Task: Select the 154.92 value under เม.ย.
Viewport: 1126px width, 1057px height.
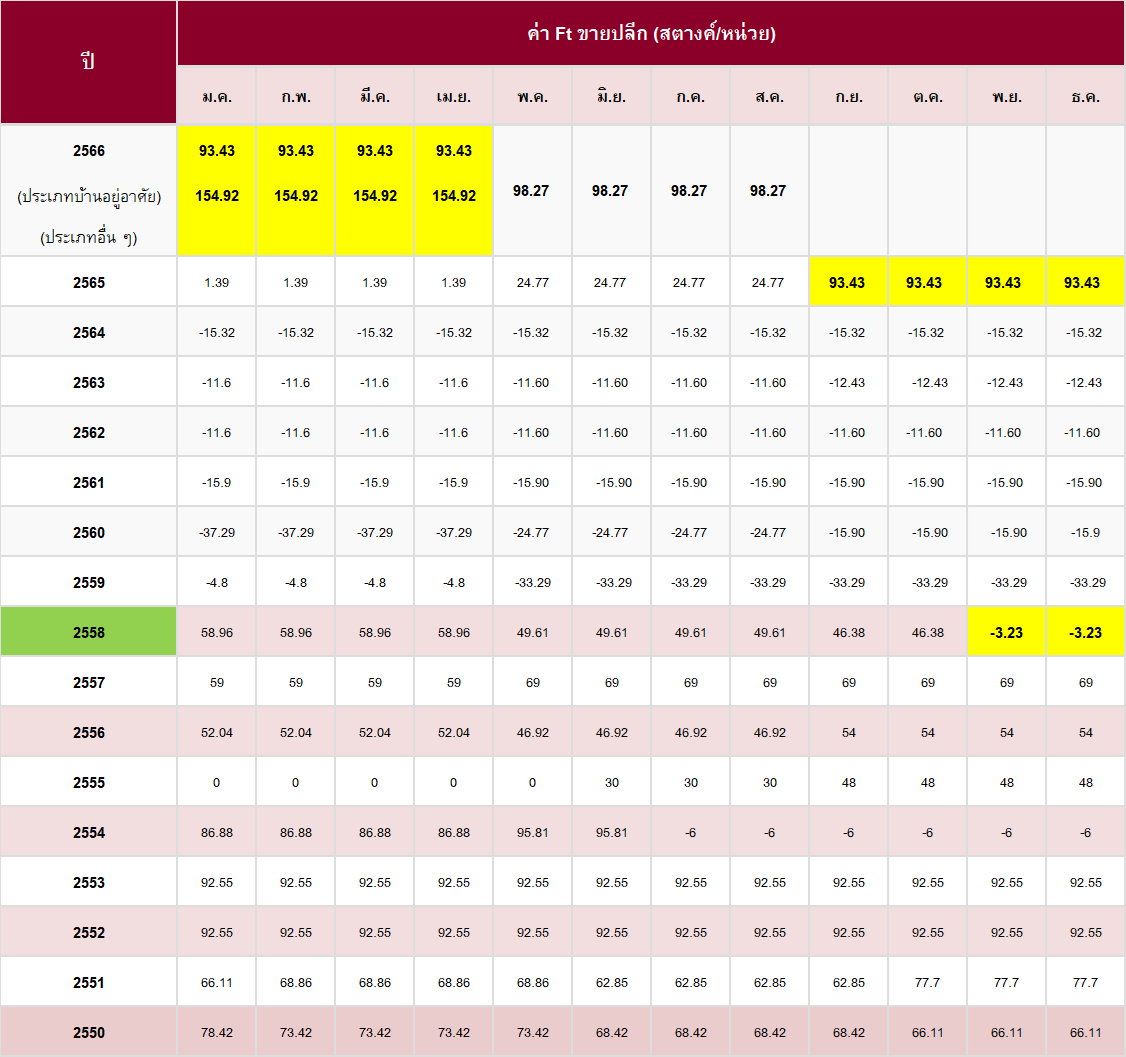Action: point(453,196)
